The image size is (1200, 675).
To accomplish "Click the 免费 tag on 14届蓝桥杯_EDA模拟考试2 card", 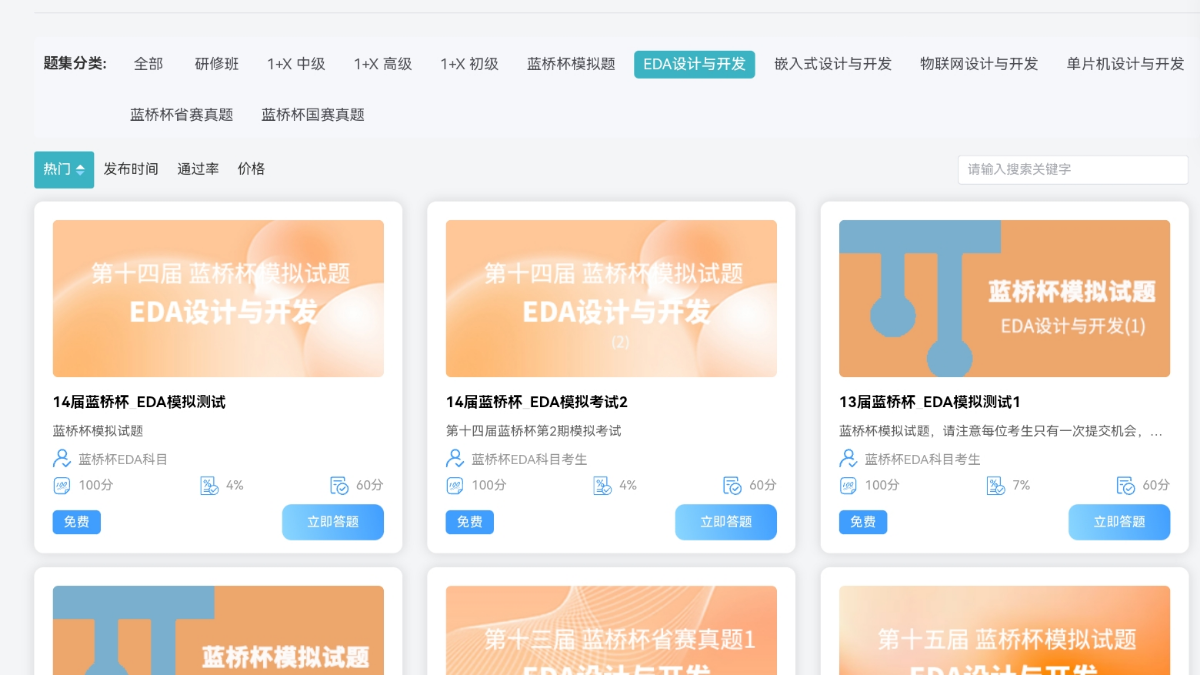I will coord(470,522).
